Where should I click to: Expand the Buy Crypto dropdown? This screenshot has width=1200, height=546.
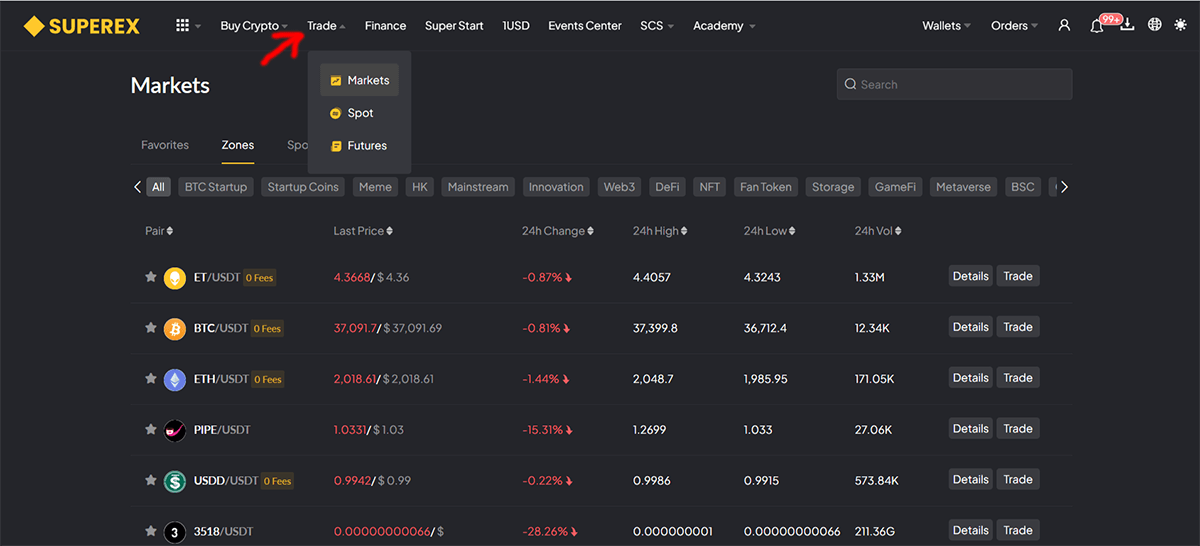coord(254,26)
